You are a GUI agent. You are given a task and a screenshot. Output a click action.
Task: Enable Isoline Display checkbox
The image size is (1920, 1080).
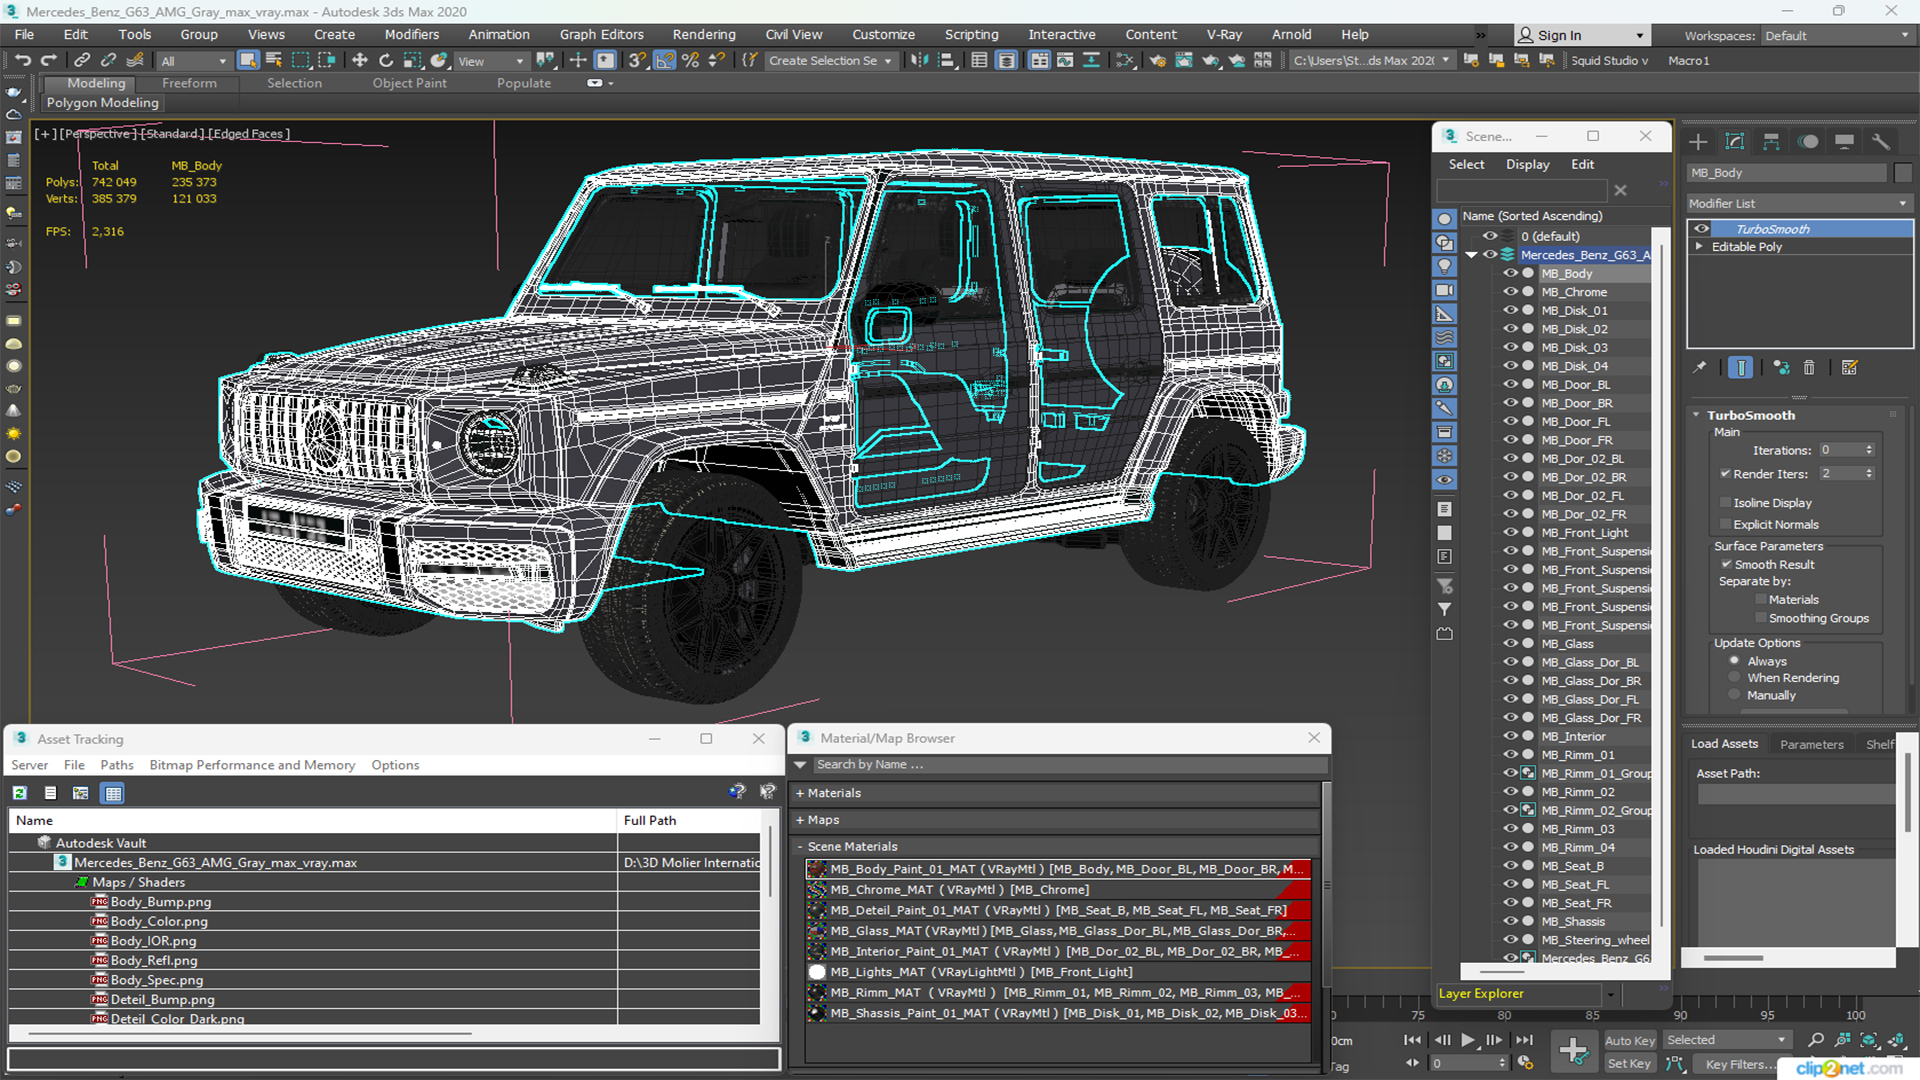(1725, 503)
